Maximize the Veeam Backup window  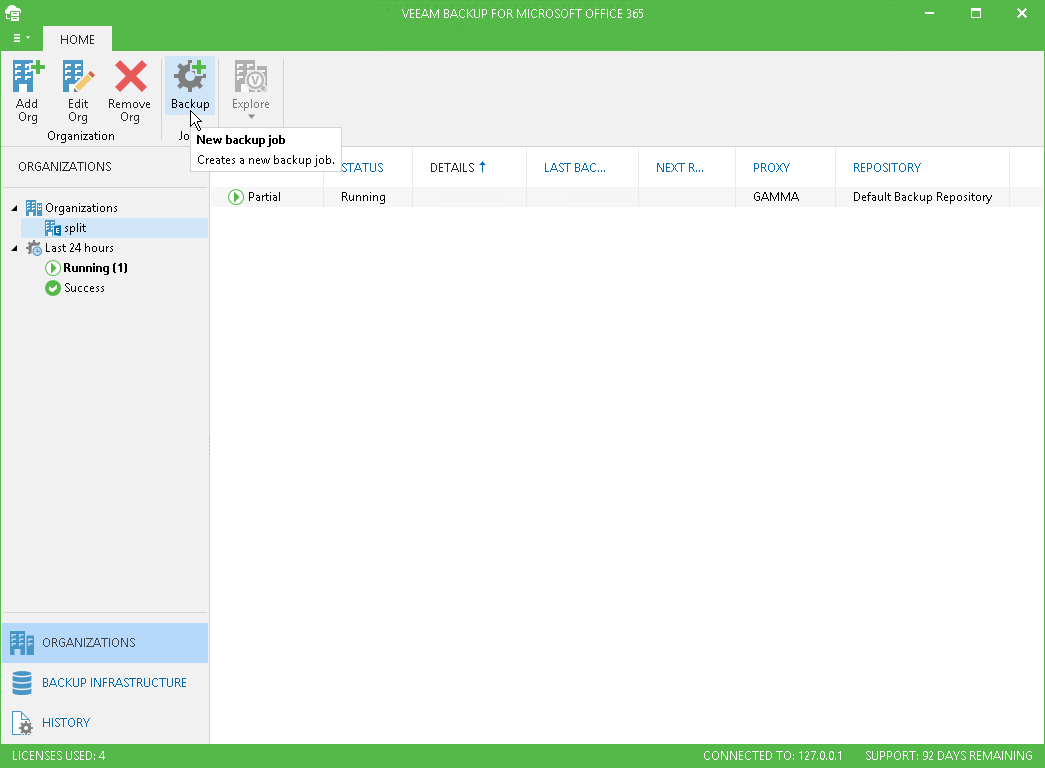[x=976, y=13]
